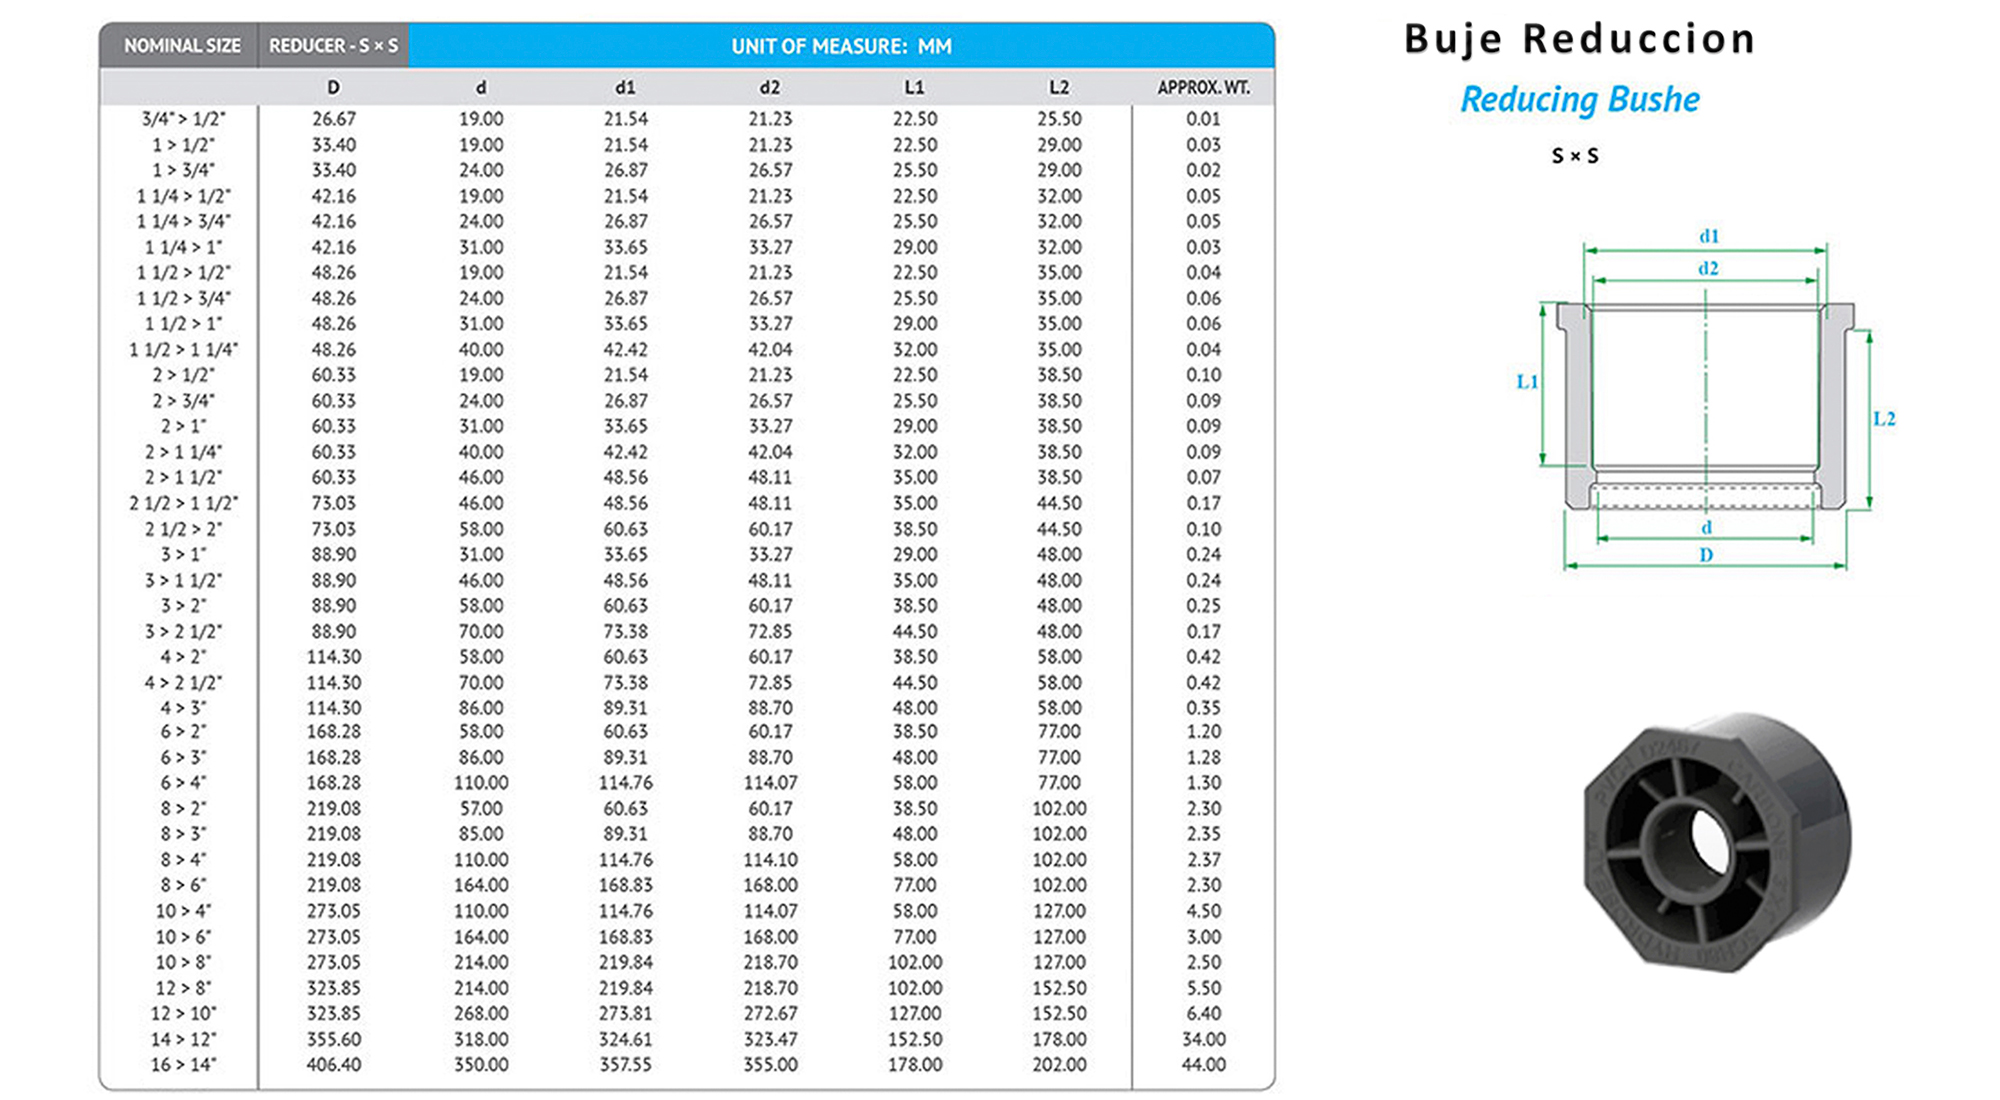
Task: Click the REDUCER - S × S header
Action: coord(333,46)
